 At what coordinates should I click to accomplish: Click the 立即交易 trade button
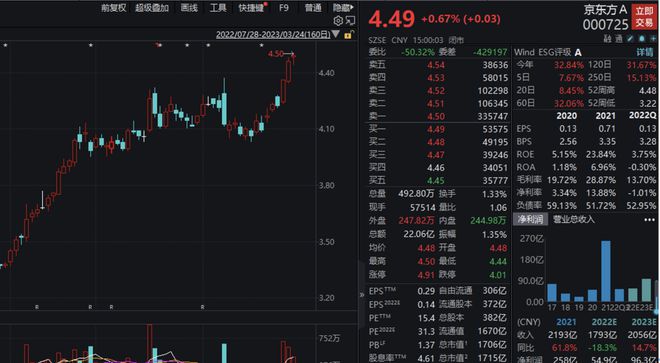coord(644,17)
